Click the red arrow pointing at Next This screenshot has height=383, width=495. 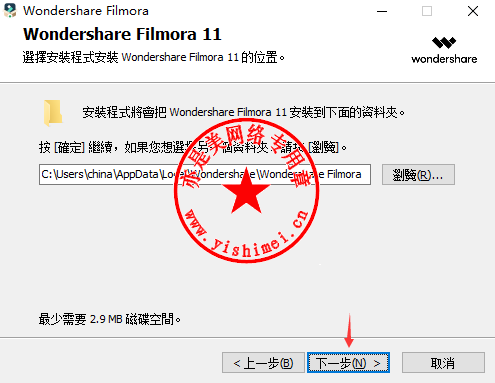click(x=349, y=330)
